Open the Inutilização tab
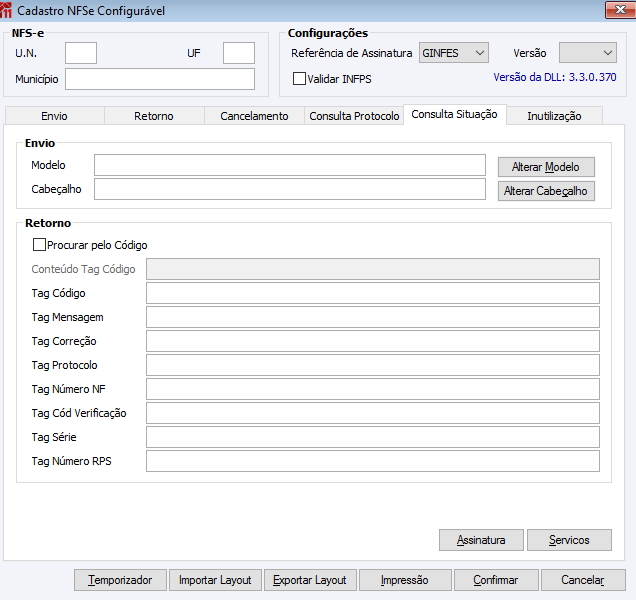The width and height of the screenshot is (636, 600). coord(554,116)
